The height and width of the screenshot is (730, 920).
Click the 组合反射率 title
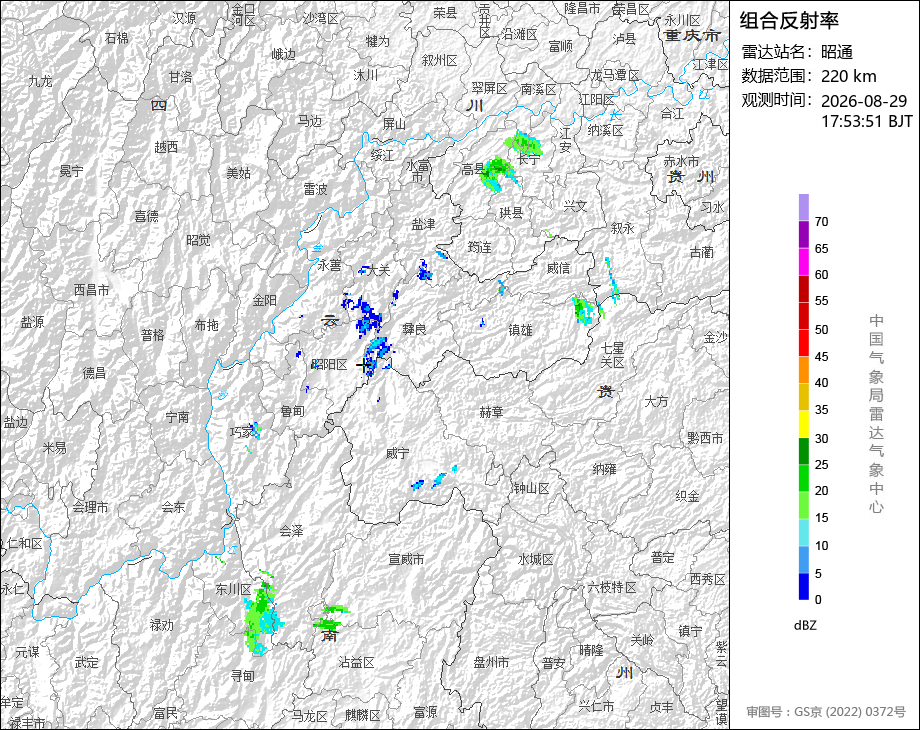789,21
